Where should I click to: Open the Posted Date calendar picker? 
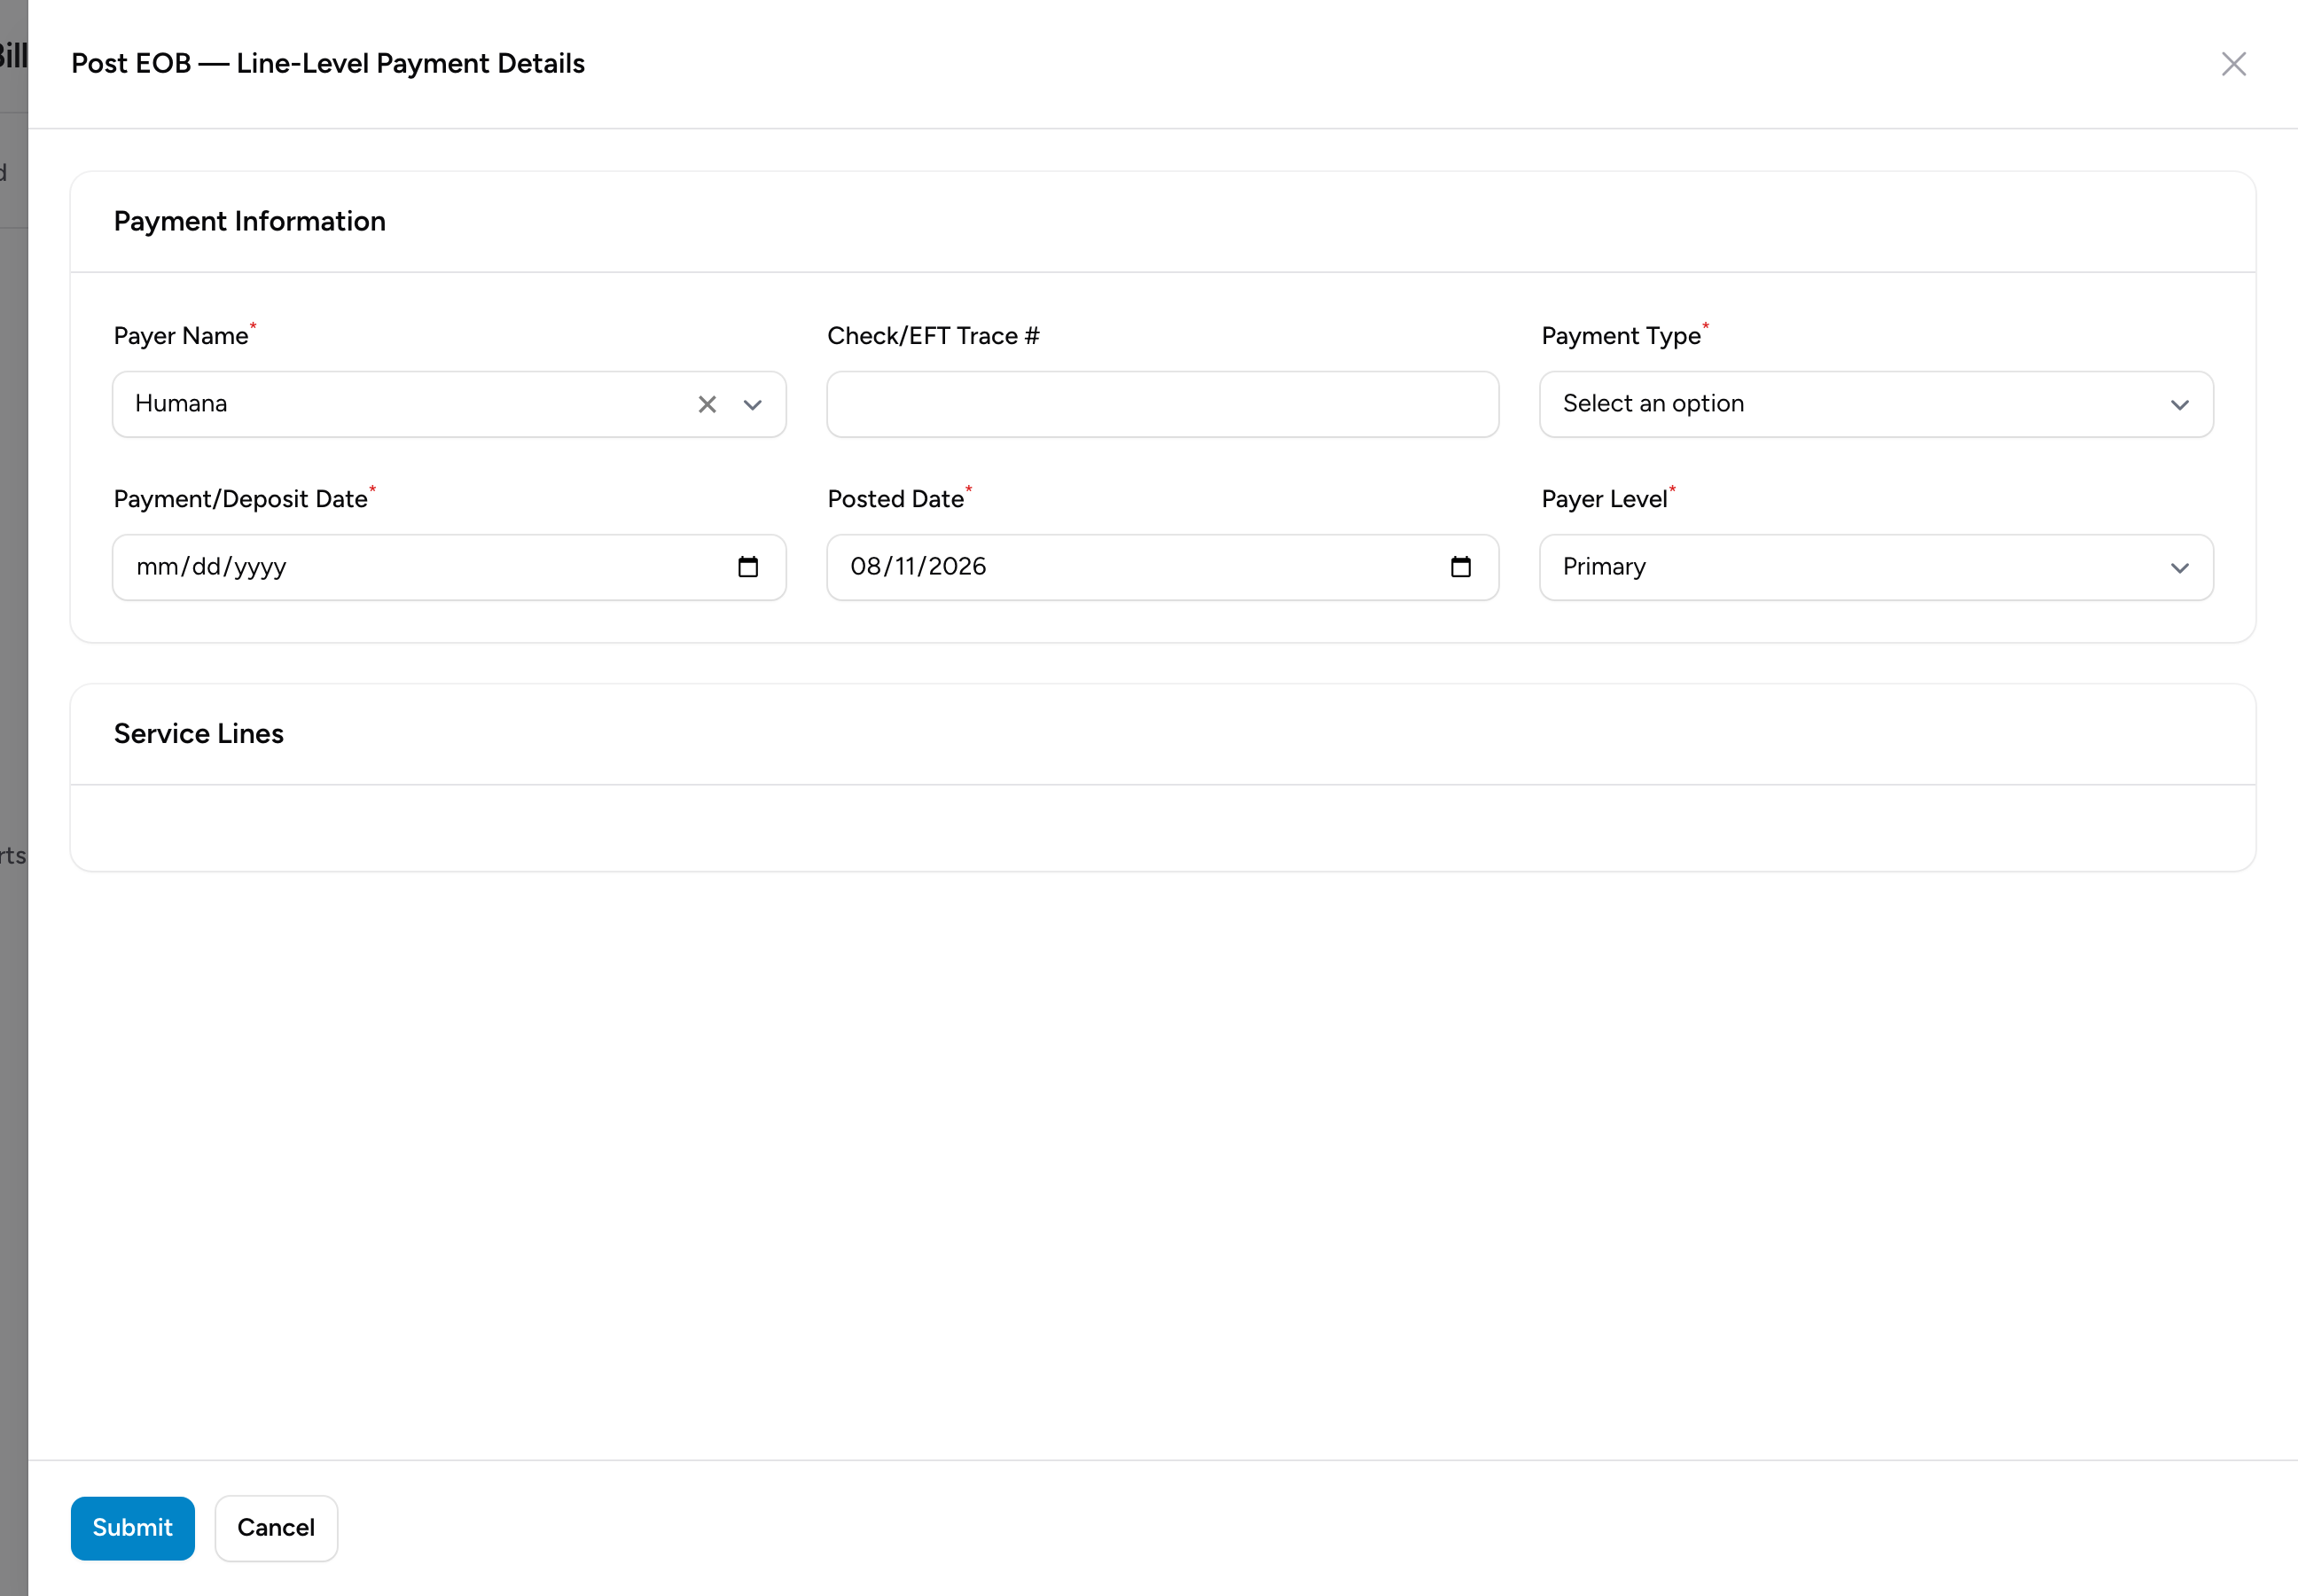(1461, 567)
